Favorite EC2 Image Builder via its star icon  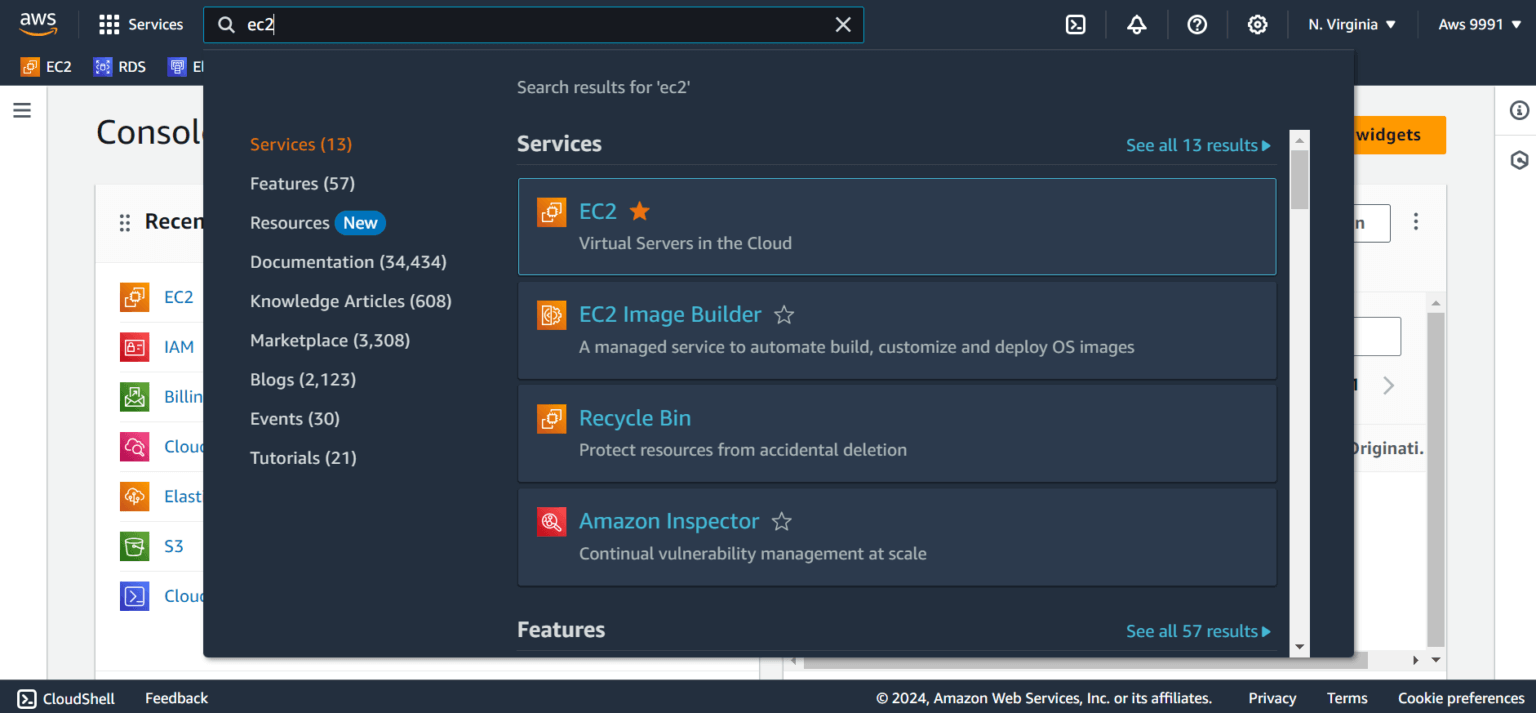click(x=783, y=314)
